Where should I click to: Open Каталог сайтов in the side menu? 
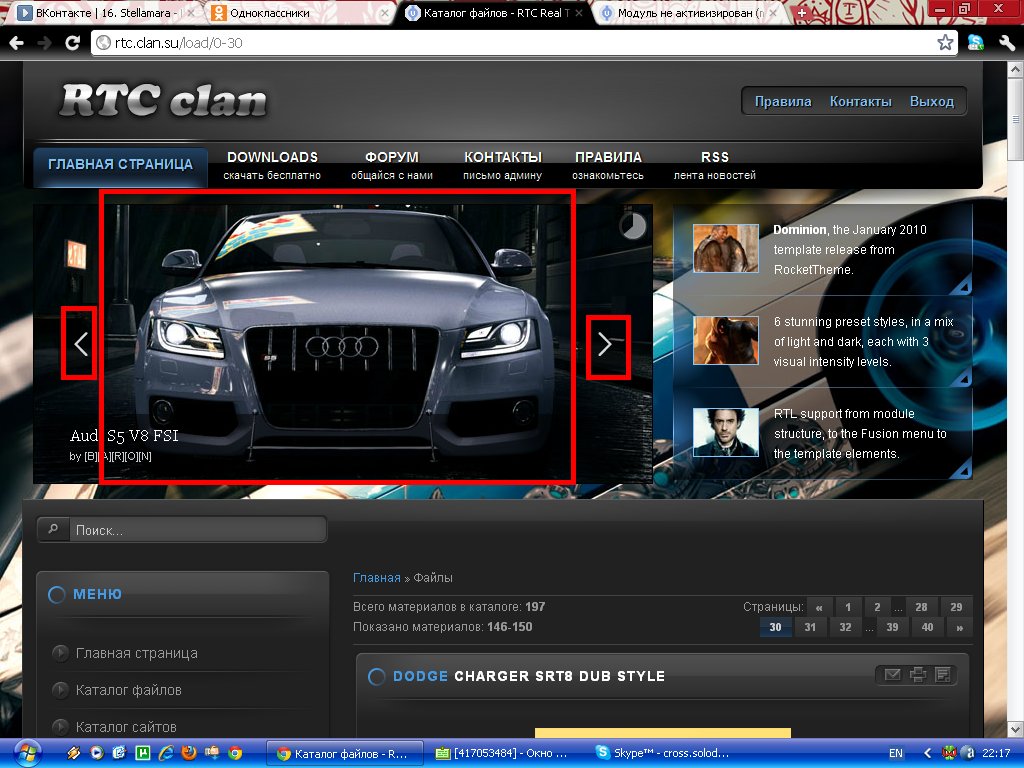point(126,727)
